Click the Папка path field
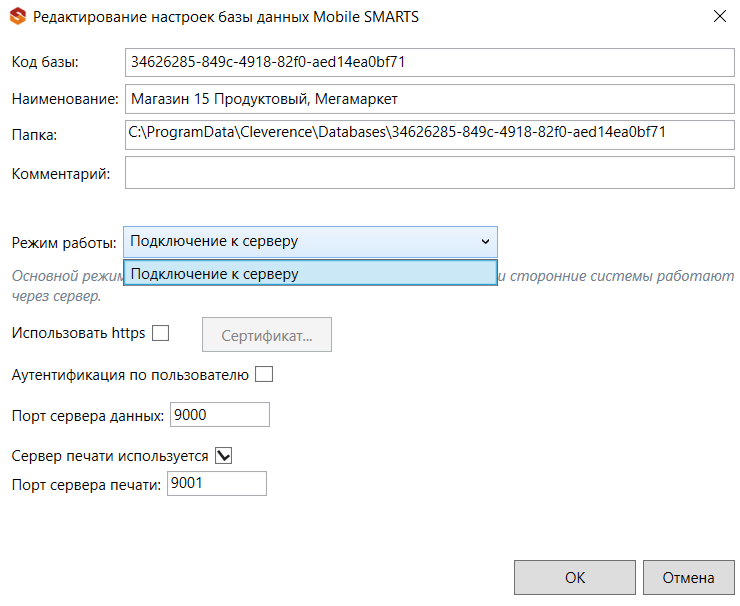The width and height of the screenshot is (740, 606). 429,135
